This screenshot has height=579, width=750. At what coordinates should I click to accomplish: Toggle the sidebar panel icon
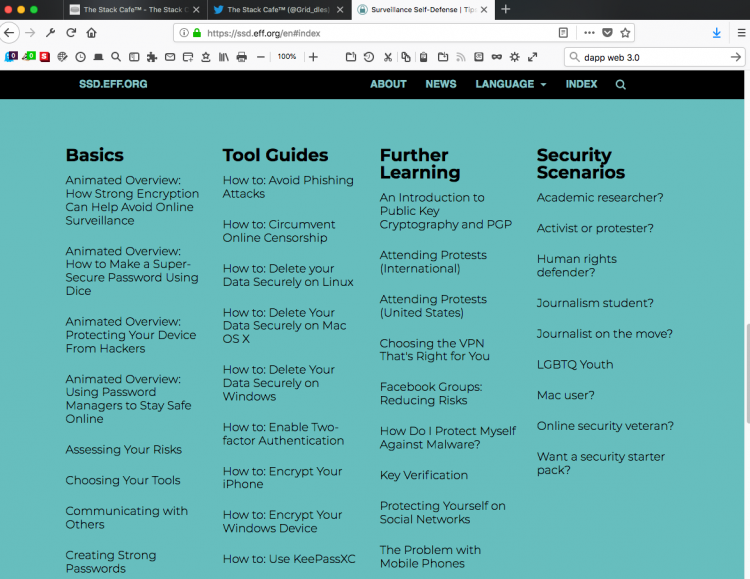click(134, 57)
